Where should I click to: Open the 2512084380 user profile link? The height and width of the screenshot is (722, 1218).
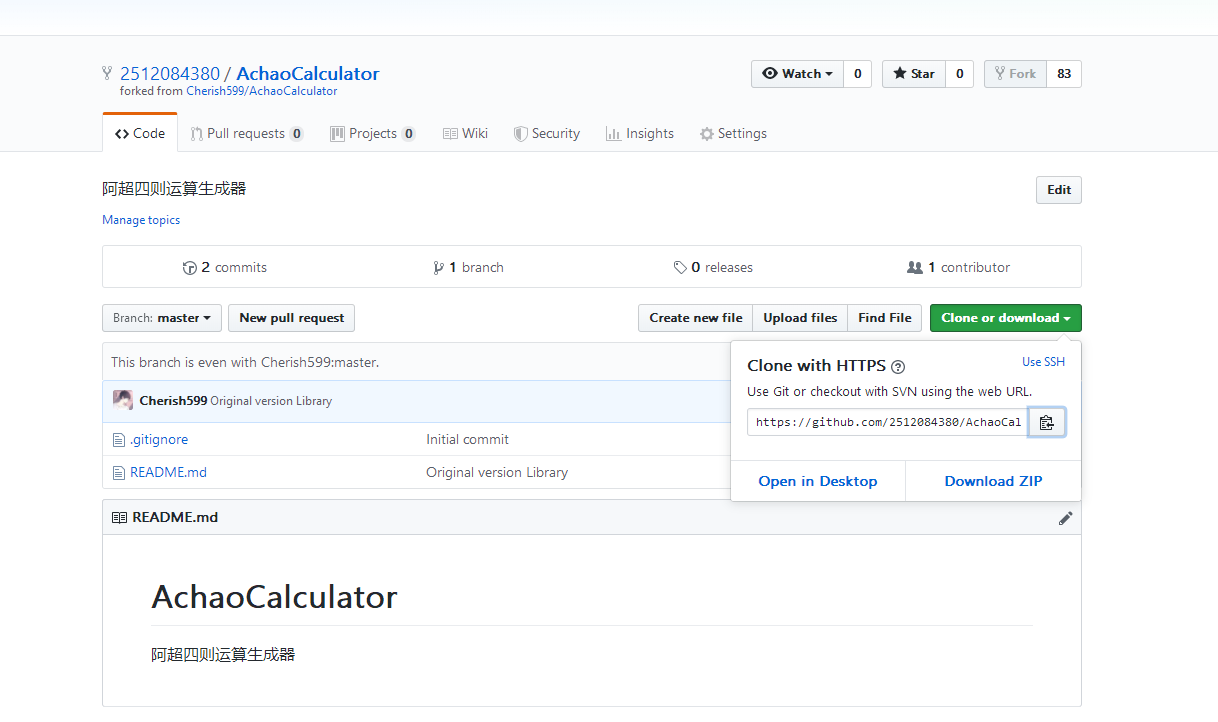pos(170,74)
